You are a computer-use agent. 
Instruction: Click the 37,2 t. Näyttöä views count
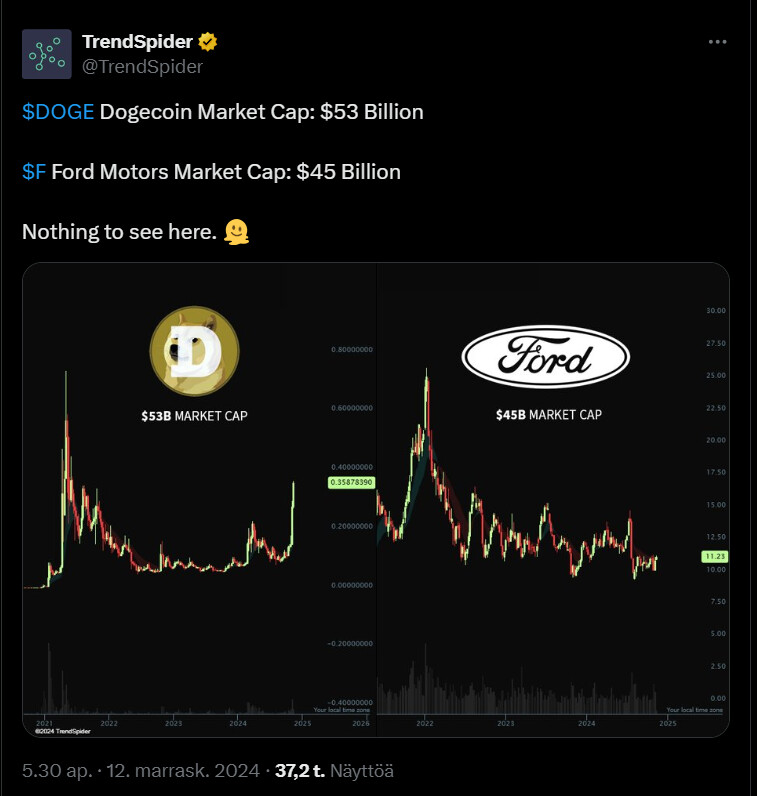pos(334,771)
